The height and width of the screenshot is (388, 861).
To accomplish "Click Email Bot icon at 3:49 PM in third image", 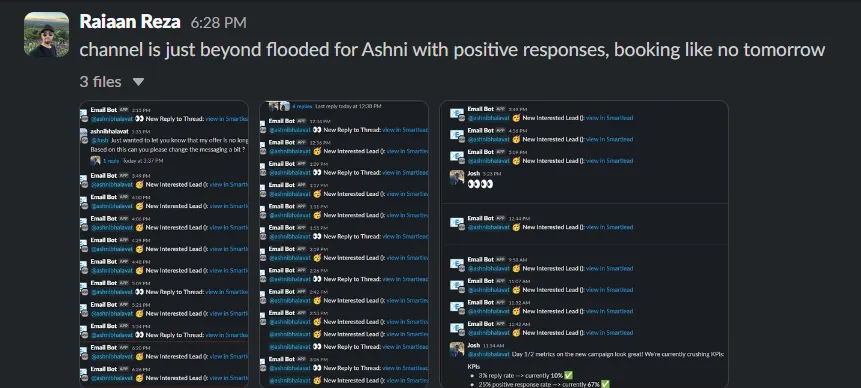I will 457,113.
